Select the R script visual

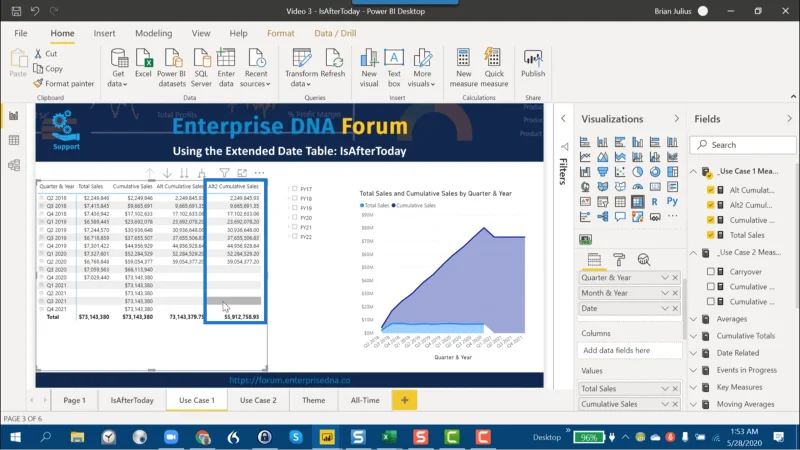655,202
